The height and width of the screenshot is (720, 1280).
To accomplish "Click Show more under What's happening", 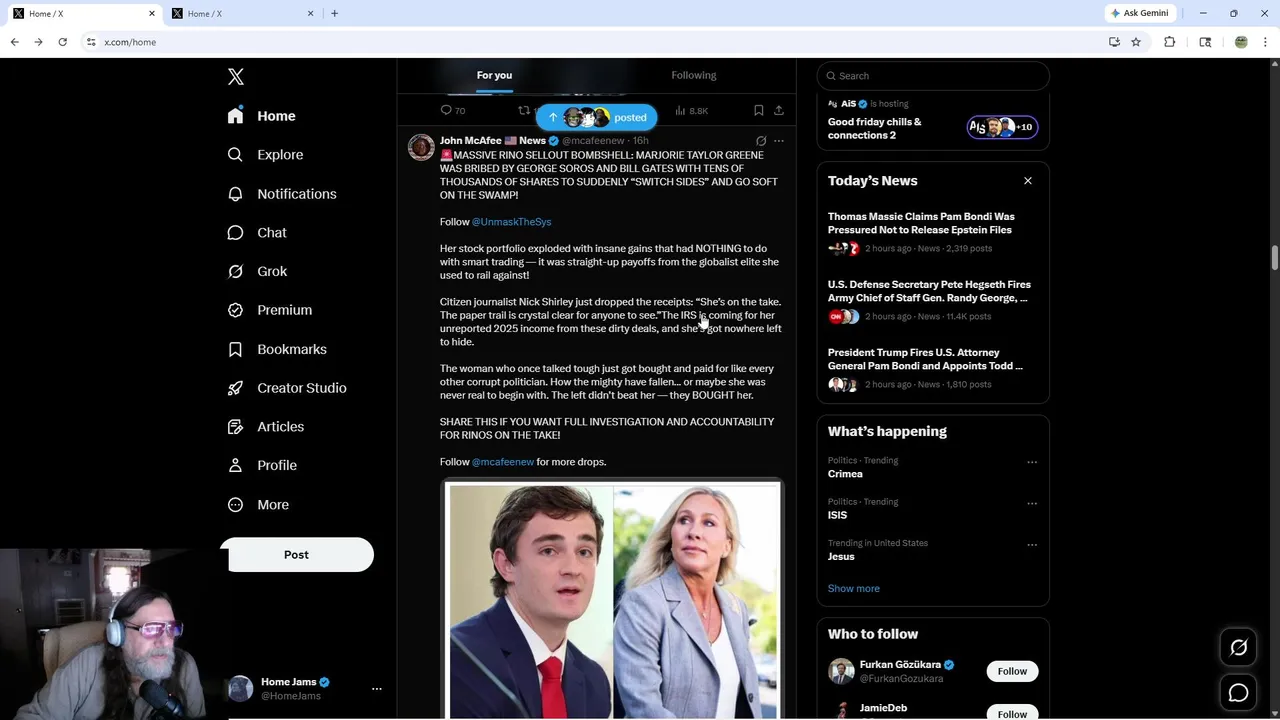I will click(x=854, y=588).
